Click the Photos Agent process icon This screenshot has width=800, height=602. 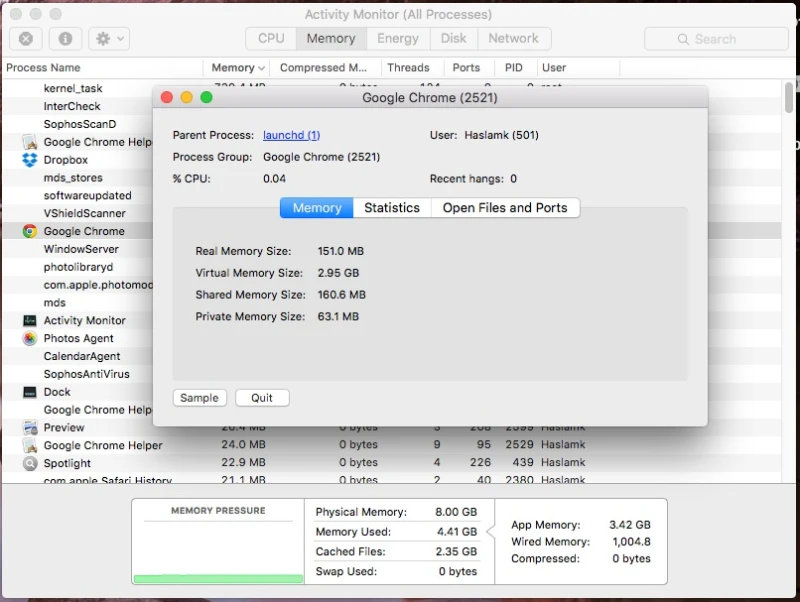(30, 338)
